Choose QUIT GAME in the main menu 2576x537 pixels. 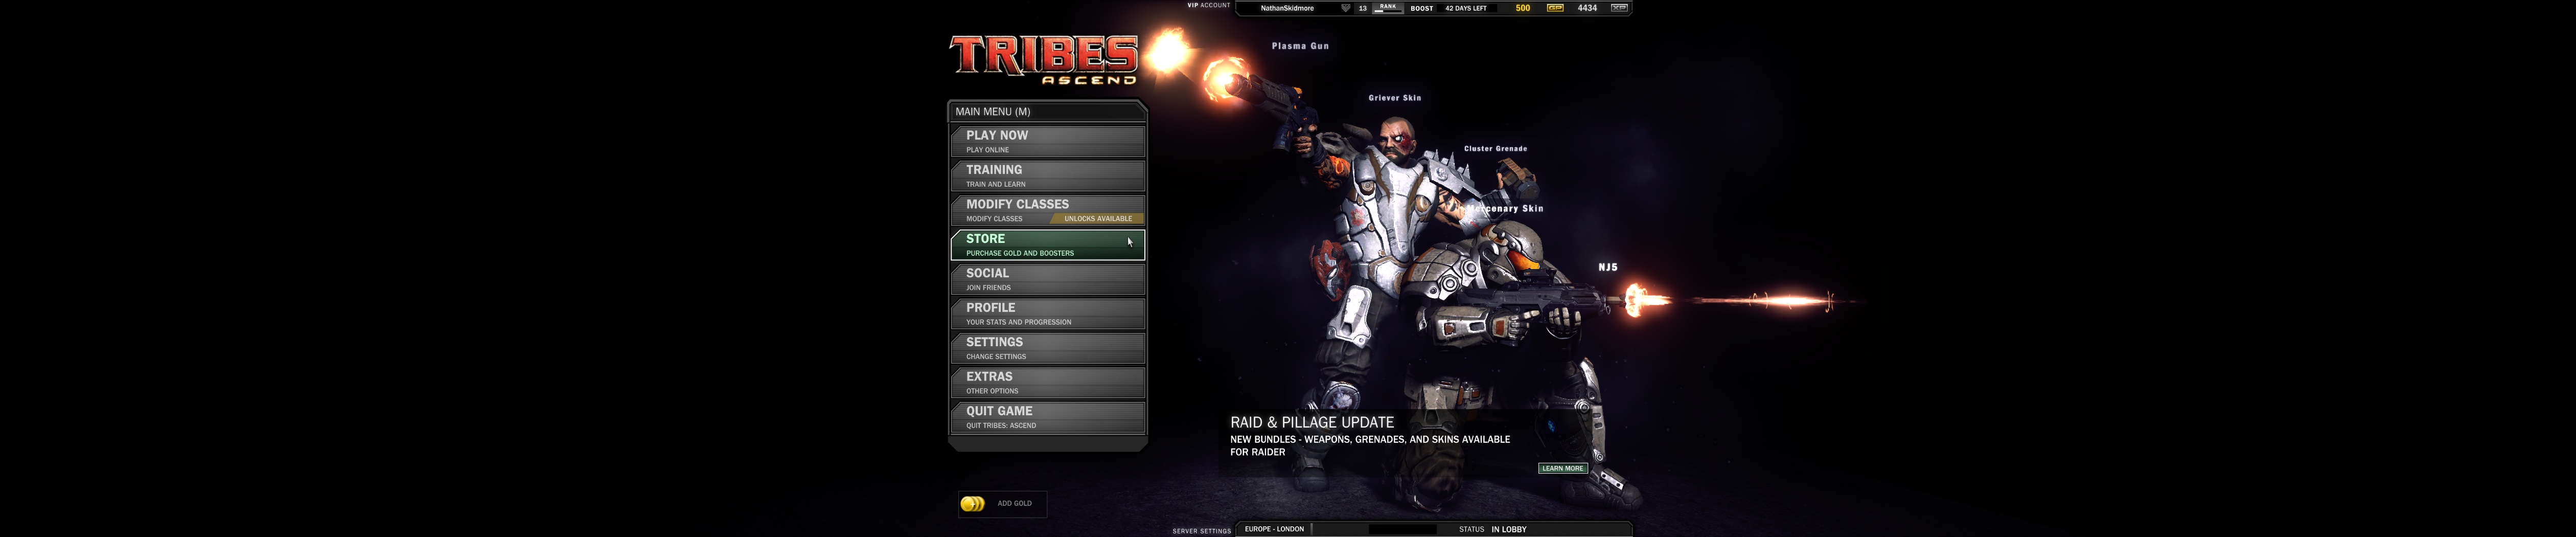(1047, 417)
